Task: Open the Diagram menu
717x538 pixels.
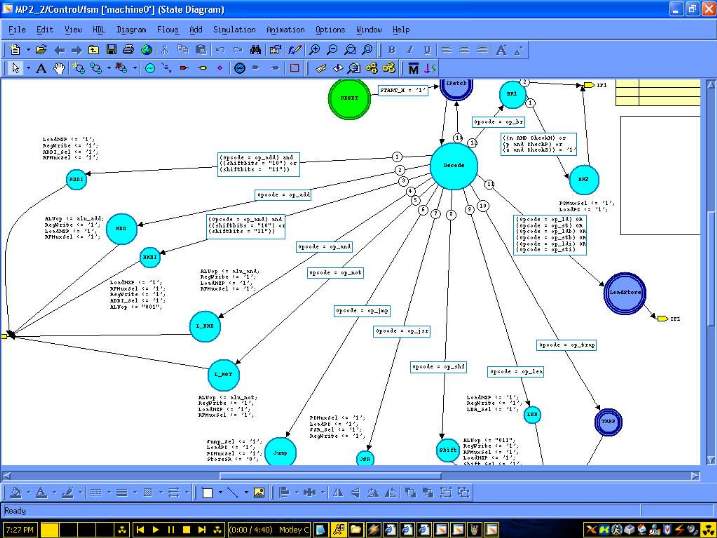Action: pyautogui.click(x=131, y=29)
